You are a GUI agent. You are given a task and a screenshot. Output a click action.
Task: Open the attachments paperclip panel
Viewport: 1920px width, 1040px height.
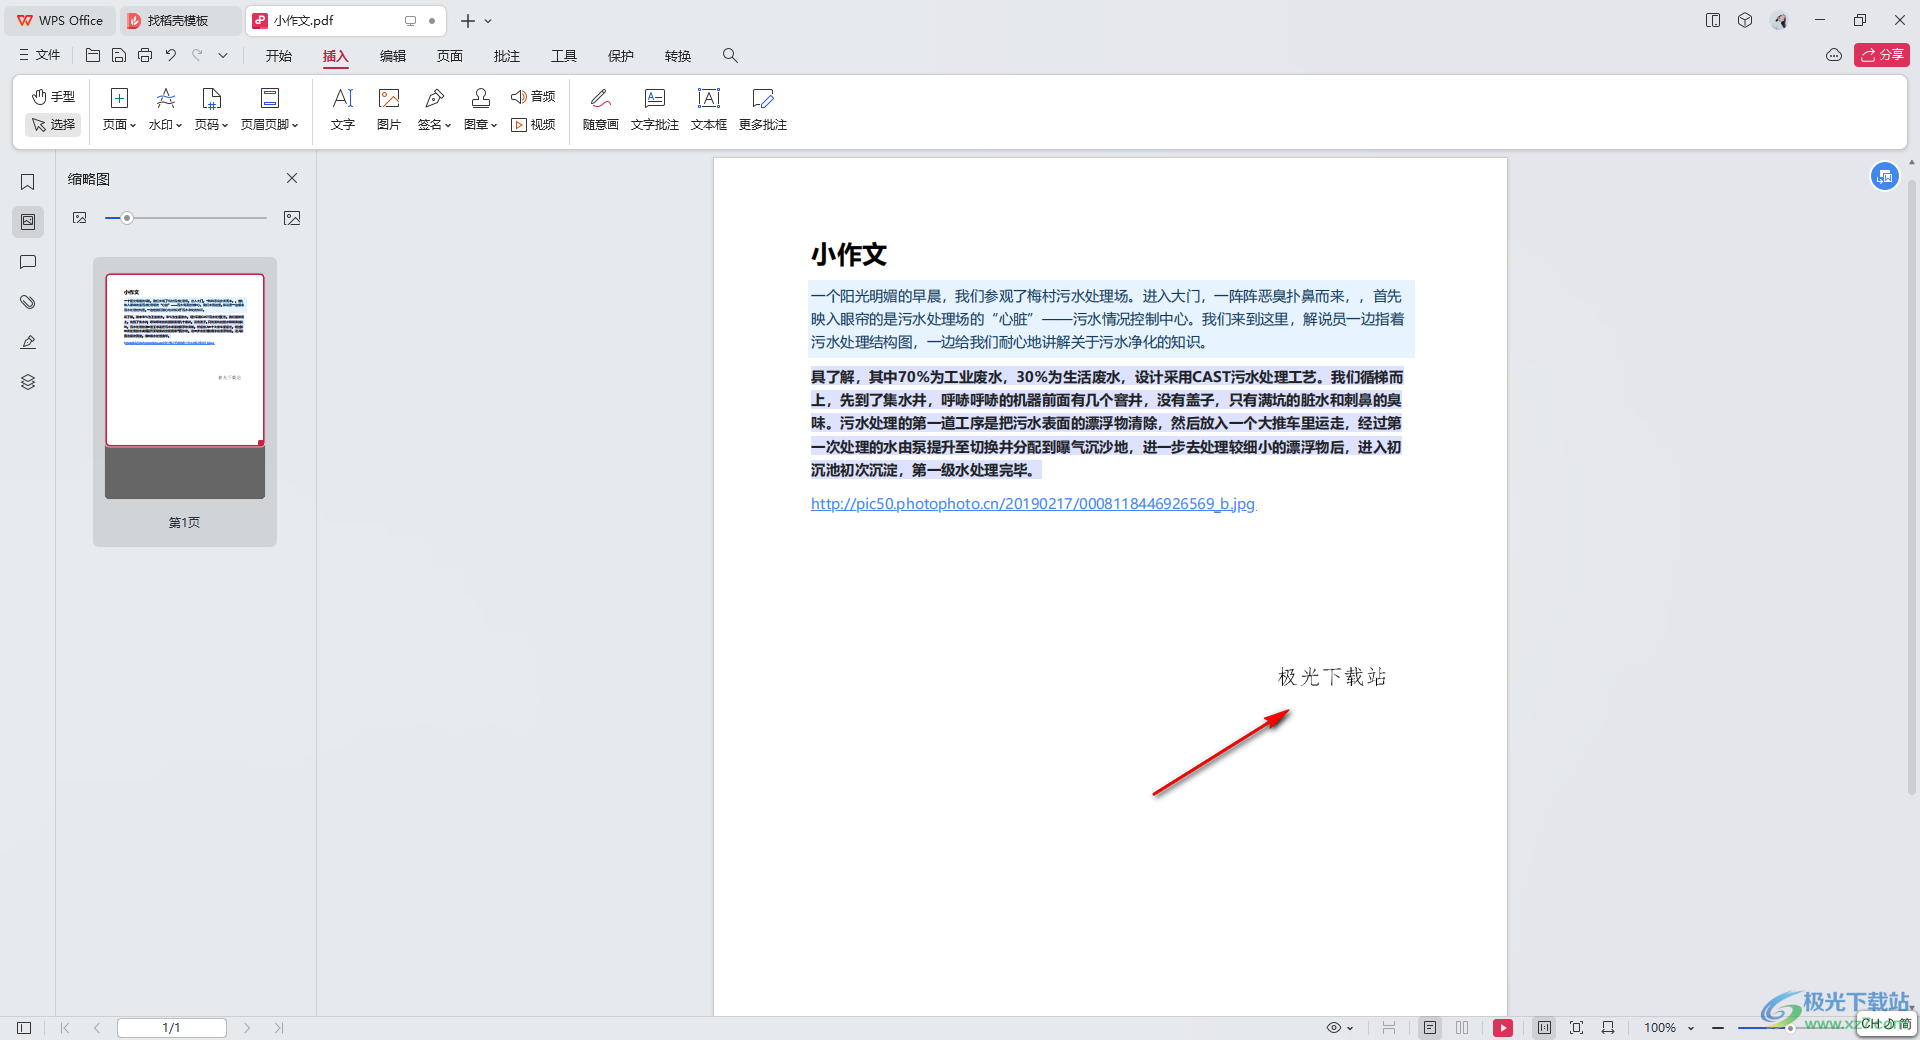coord(28,302)
